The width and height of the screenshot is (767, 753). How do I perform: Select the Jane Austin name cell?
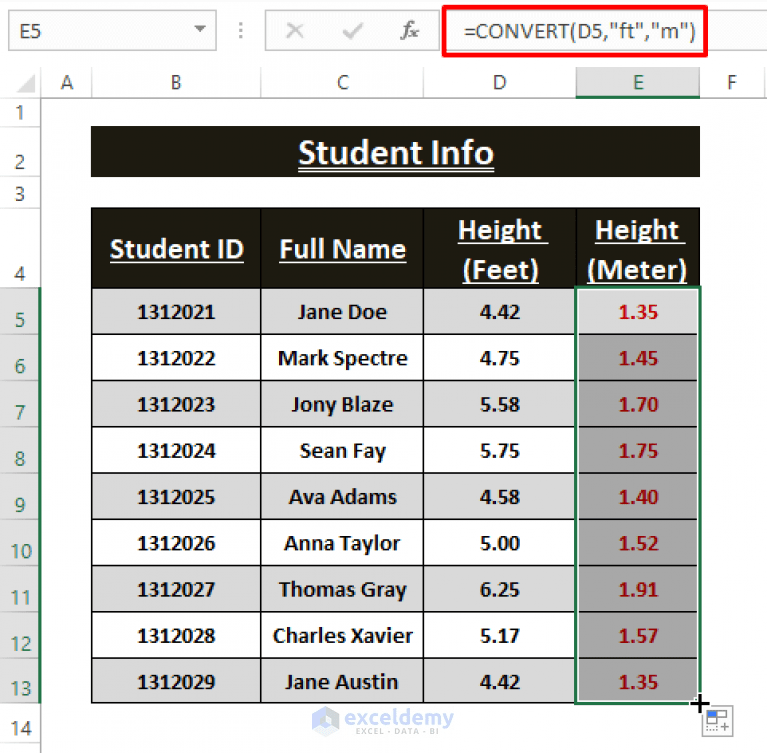point(342,681)
